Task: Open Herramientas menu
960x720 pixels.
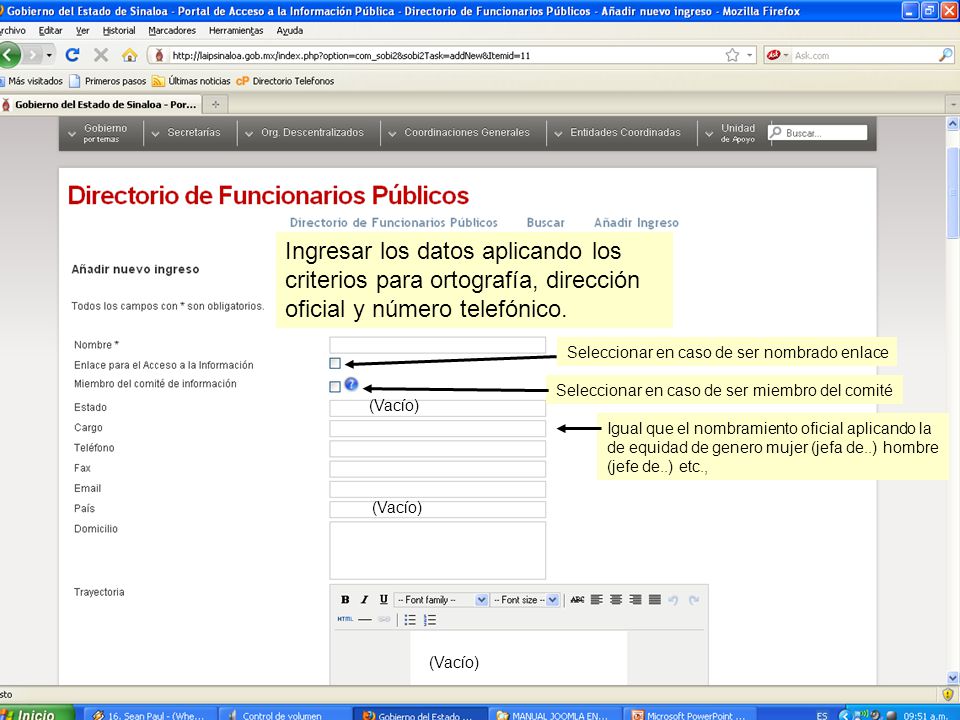Action: [236, 31]
